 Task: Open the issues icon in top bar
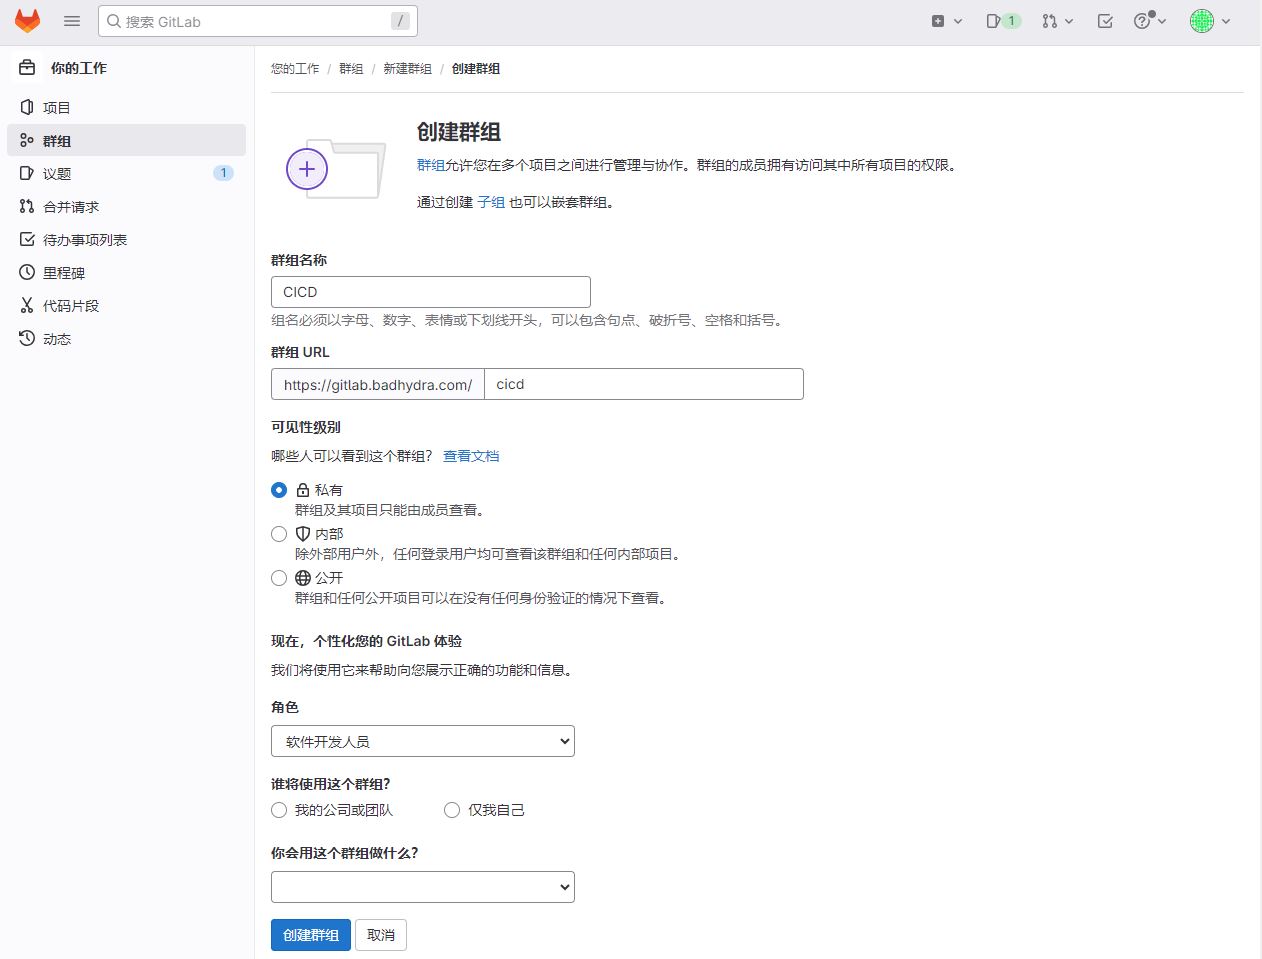click(1002, 21)
